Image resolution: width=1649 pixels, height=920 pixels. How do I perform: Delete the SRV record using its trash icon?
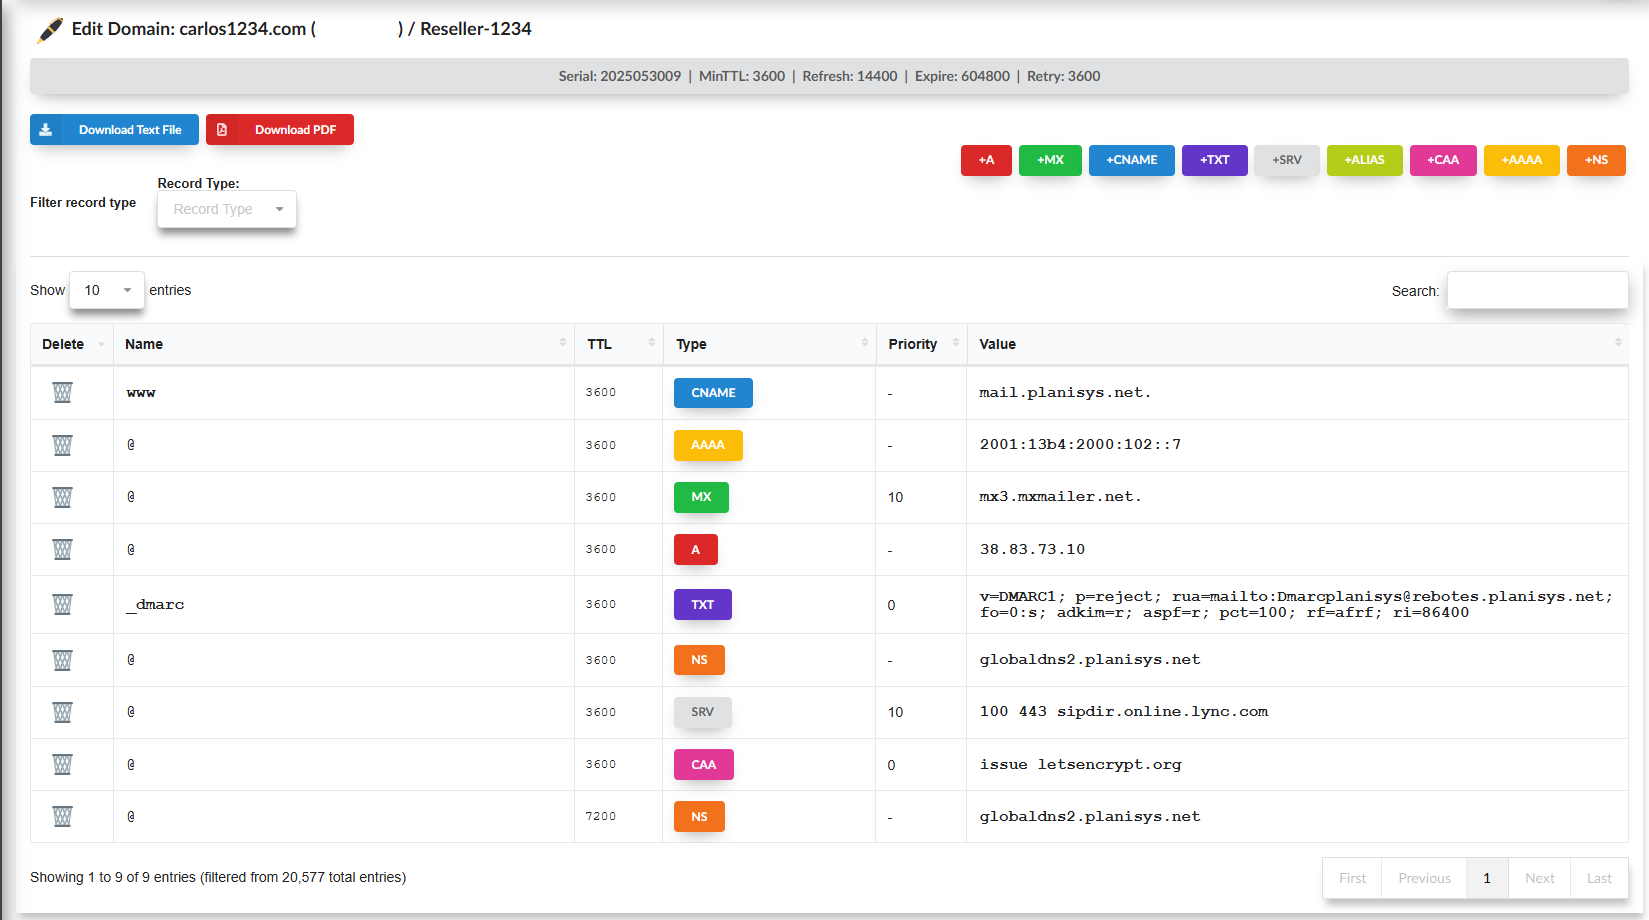[62, 712]
